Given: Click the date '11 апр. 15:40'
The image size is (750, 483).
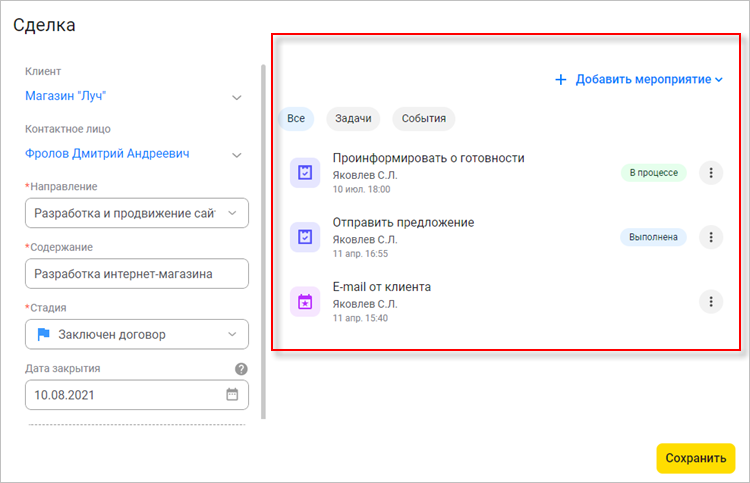Looking at the screenshot, I should point(360,318).
